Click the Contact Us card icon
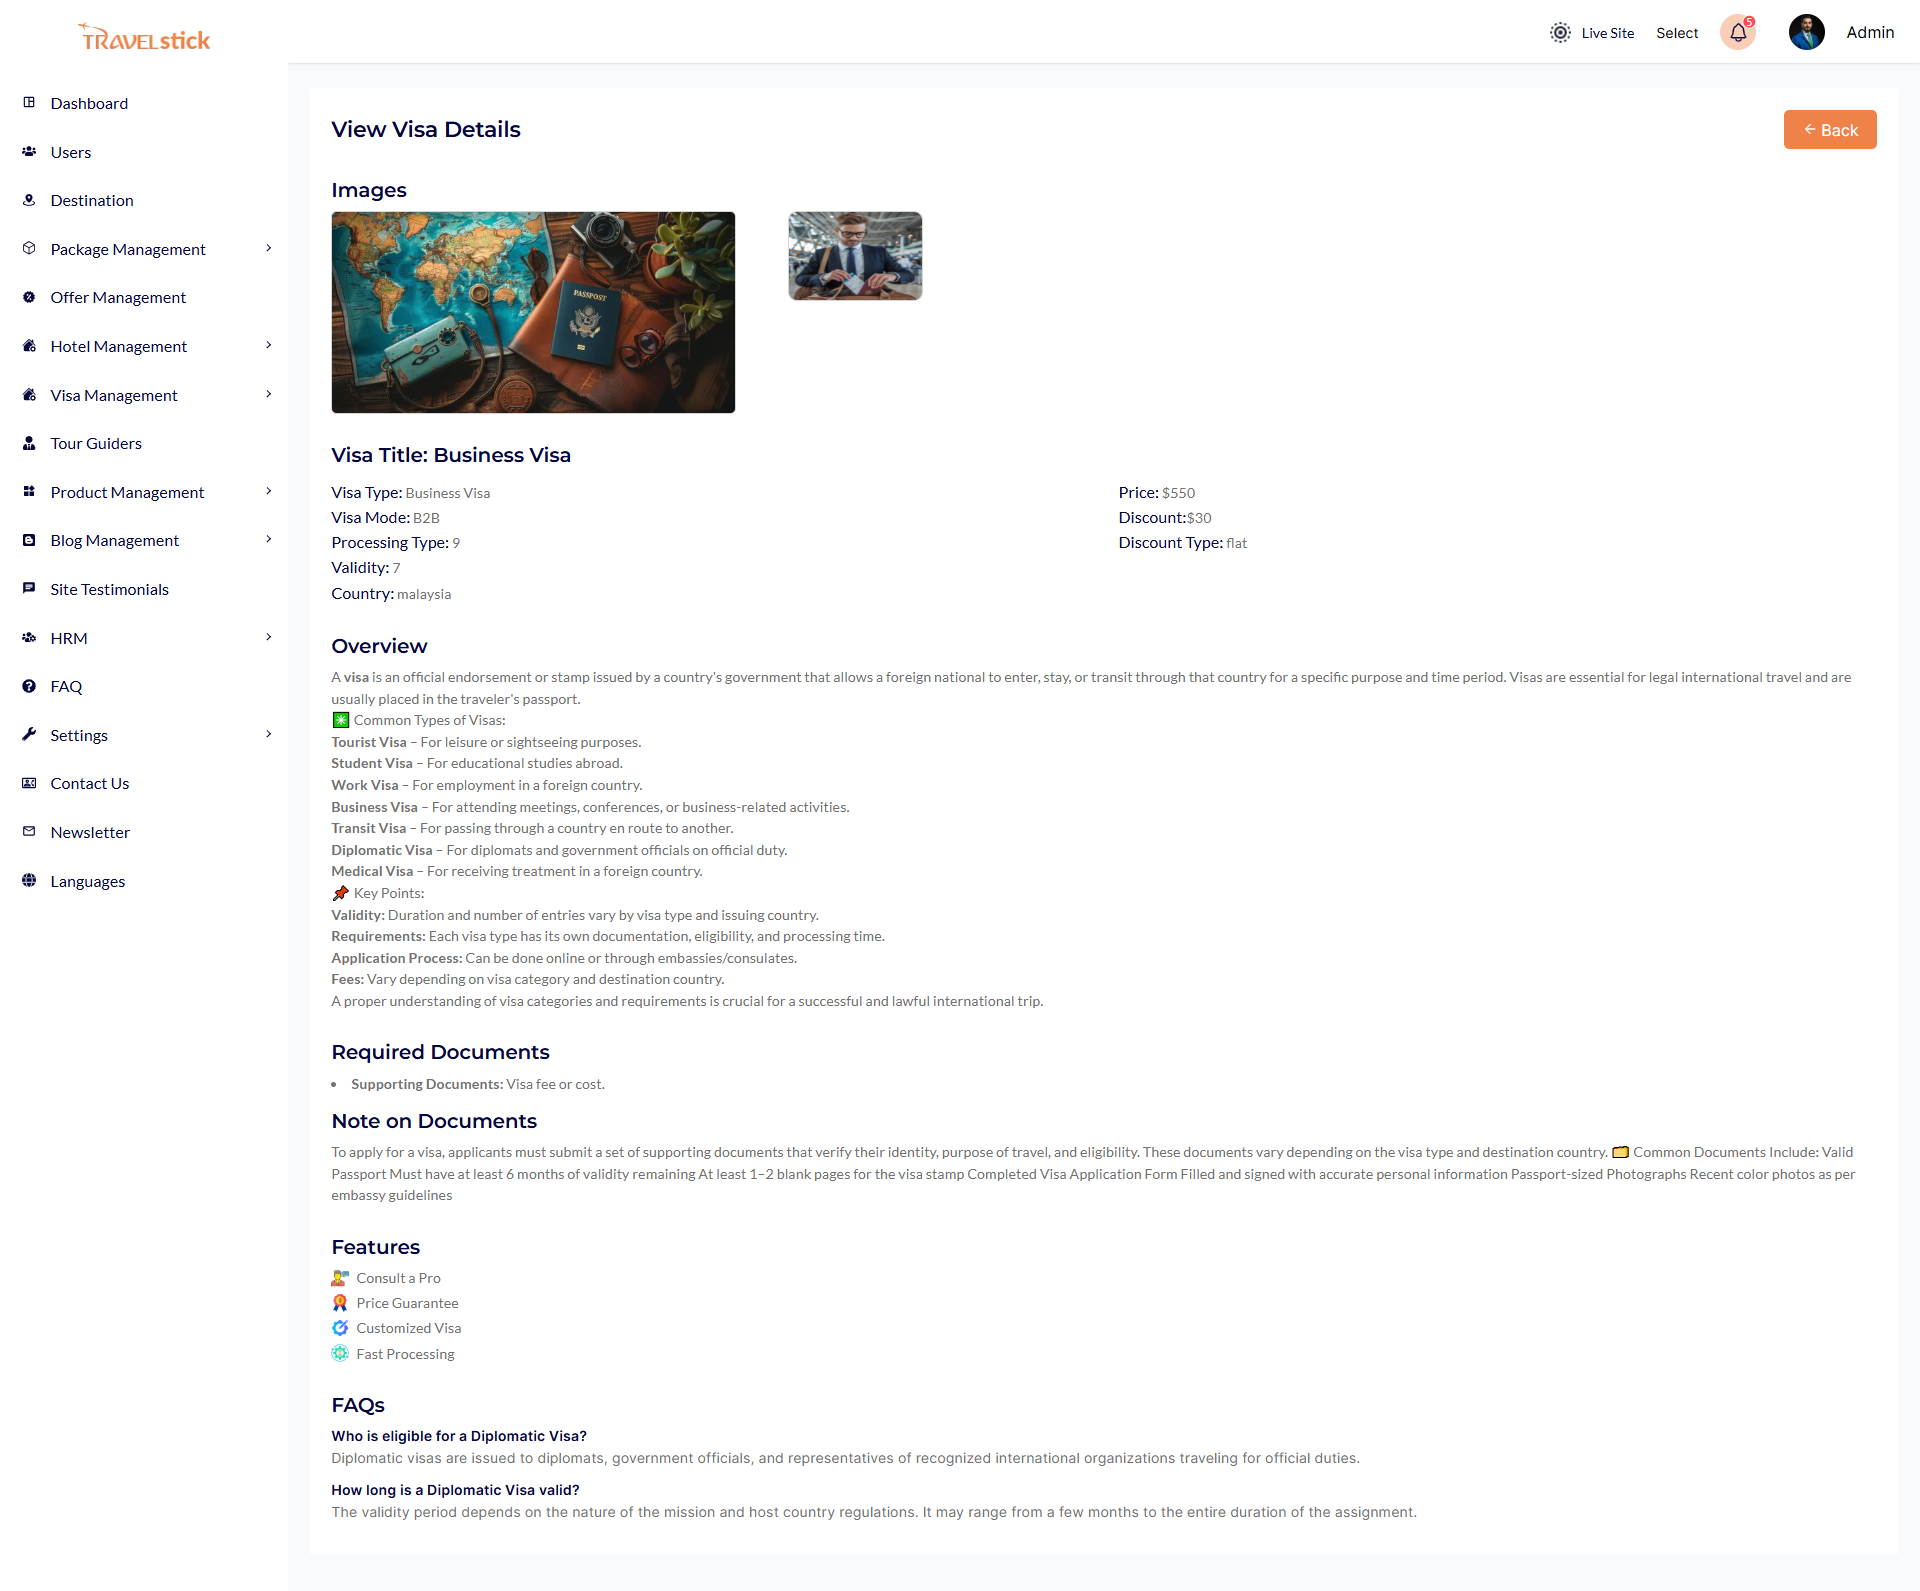Screen dimensions: 1920x1591 coord(29,782)
